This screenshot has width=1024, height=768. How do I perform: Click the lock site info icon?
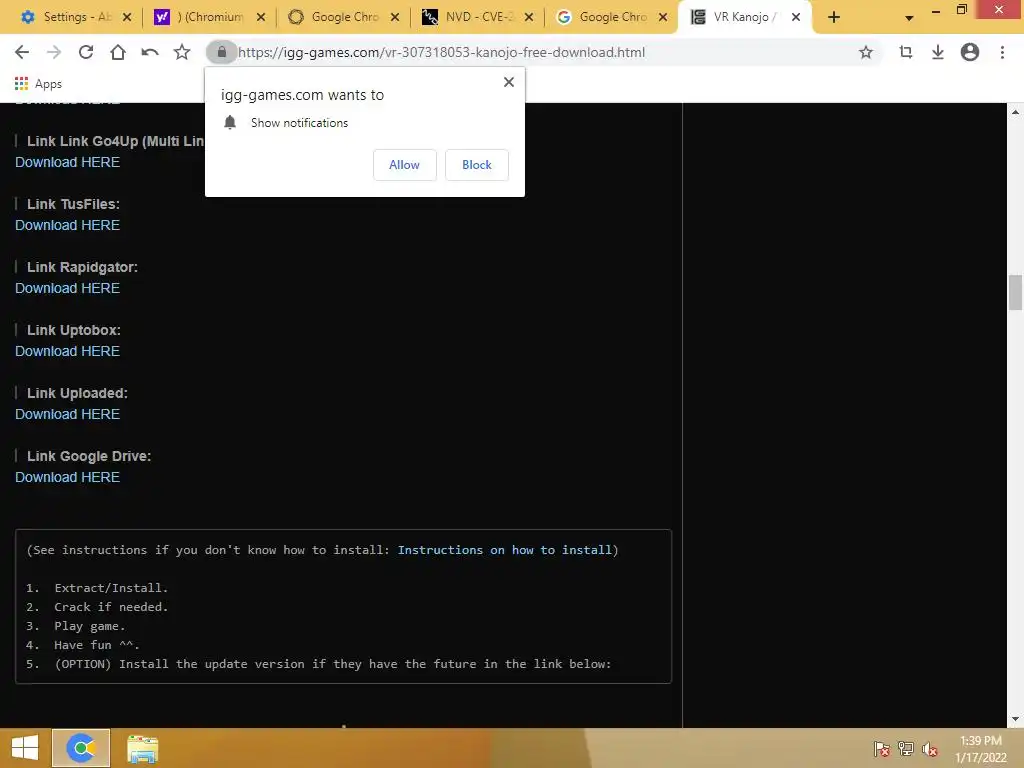tap(221, 52)
